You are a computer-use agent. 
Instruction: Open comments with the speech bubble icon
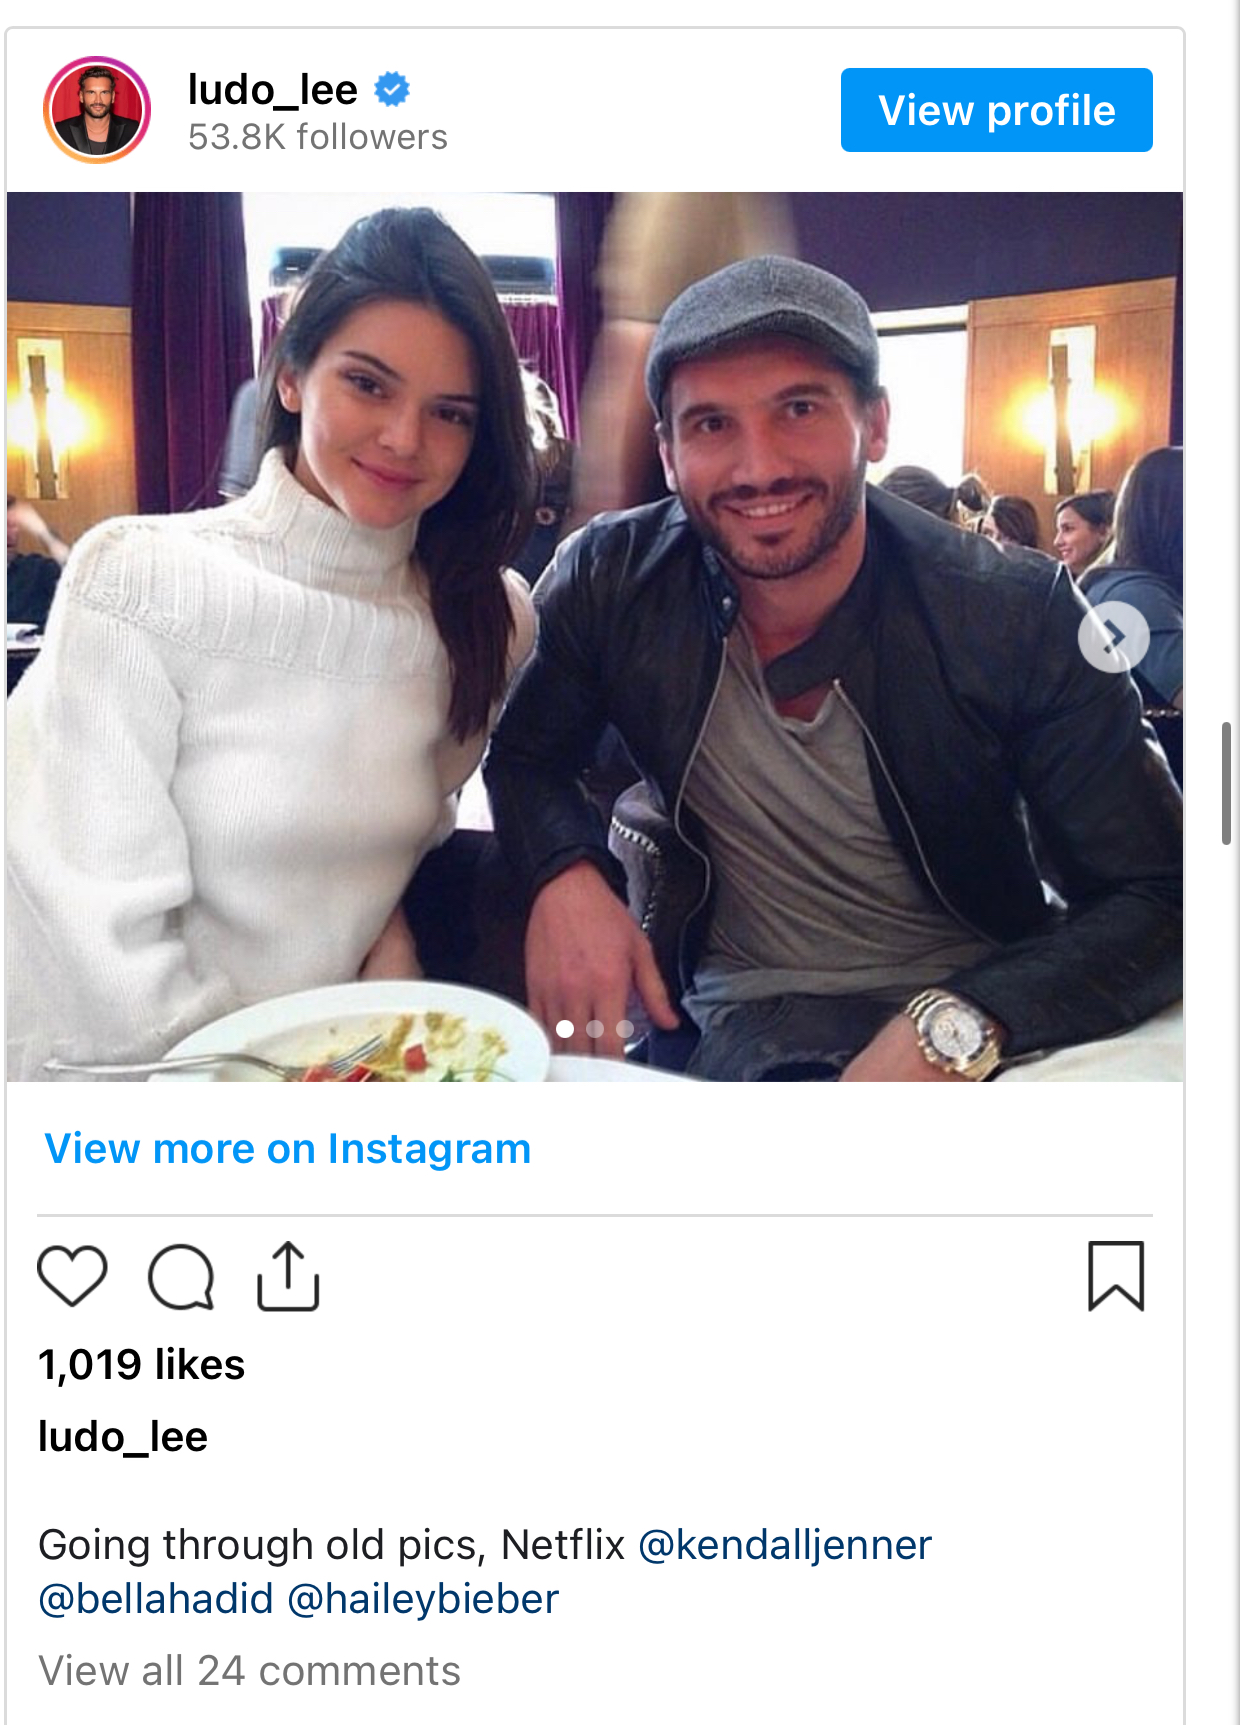pos(181,1277)
